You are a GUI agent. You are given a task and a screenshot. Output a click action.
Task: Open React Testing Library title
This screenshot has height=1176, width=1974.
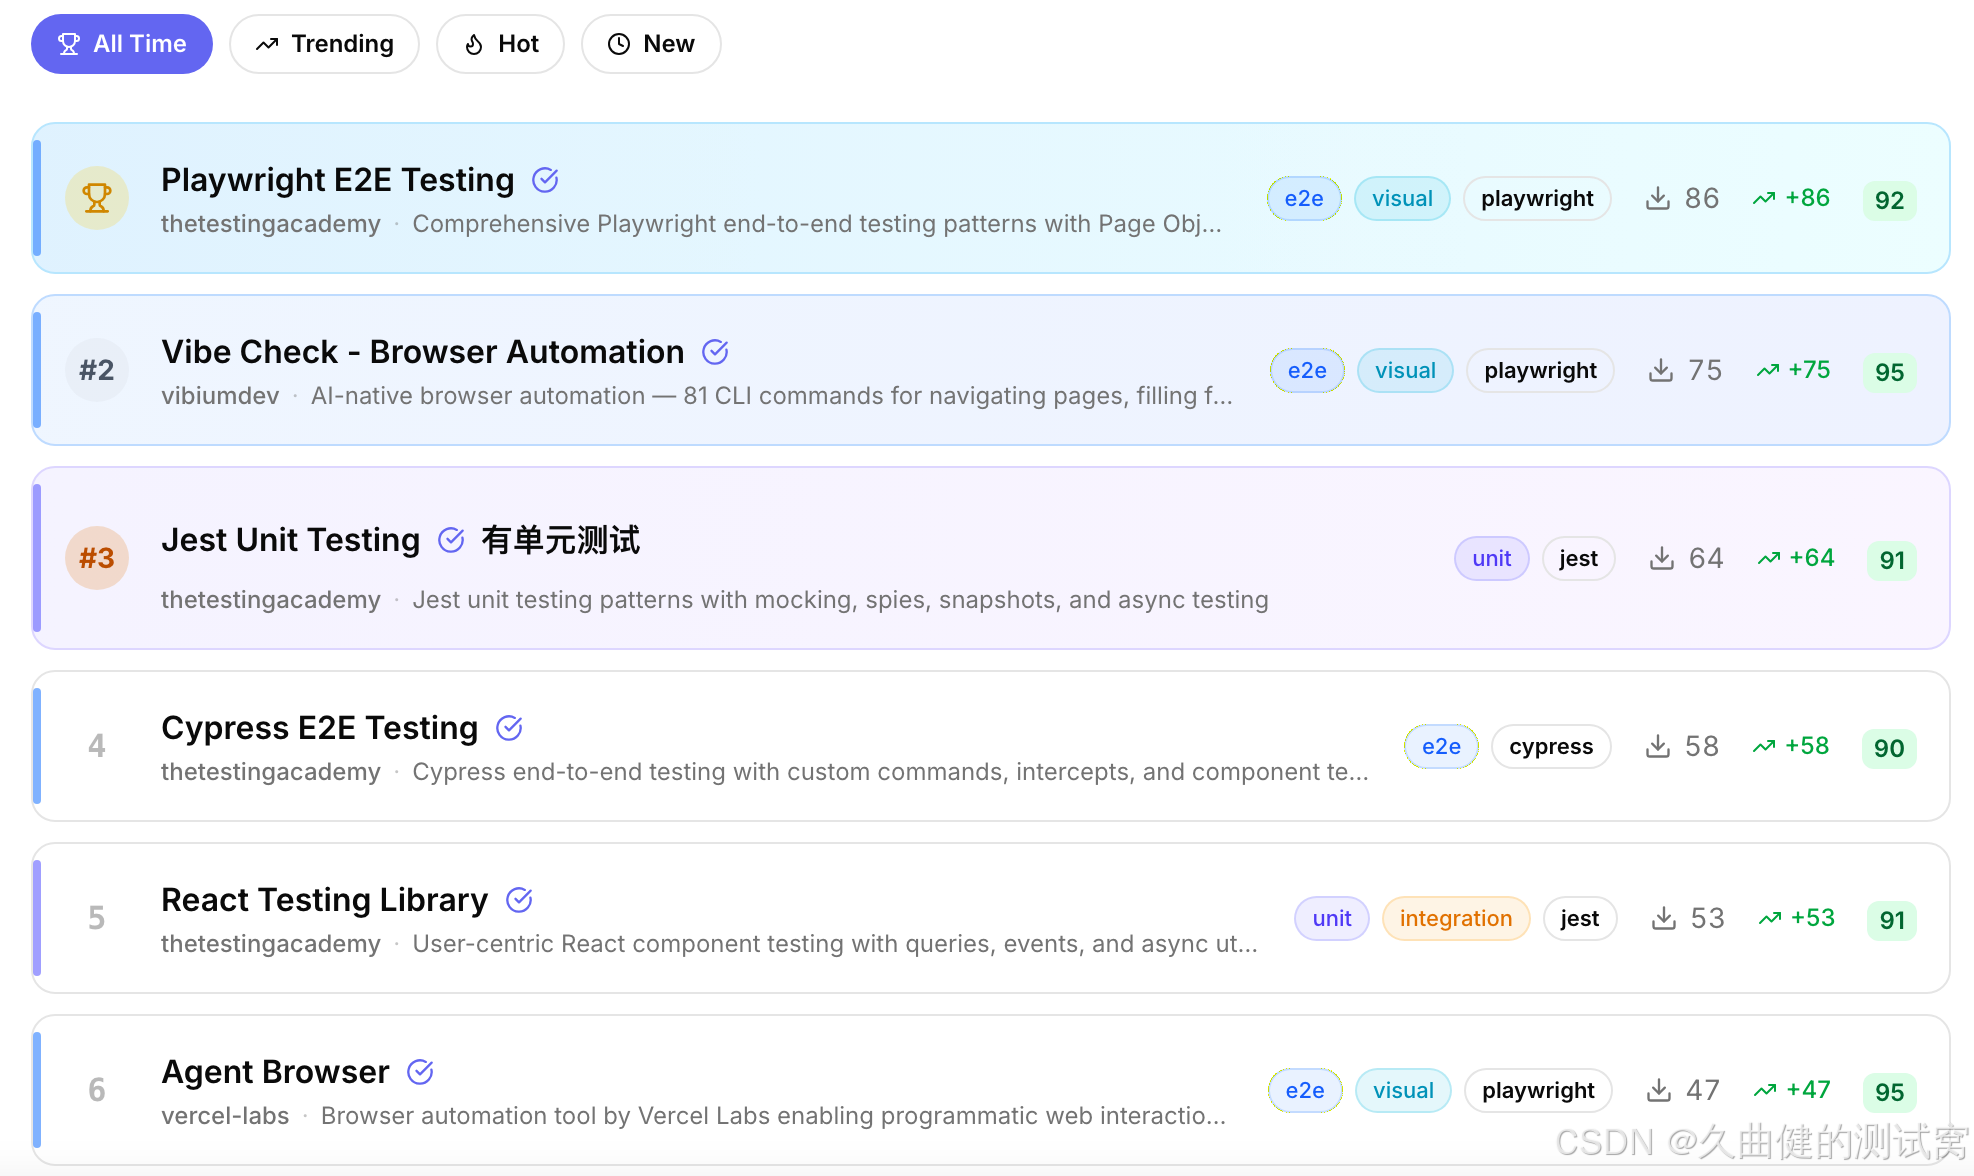(x=325, y=900)
